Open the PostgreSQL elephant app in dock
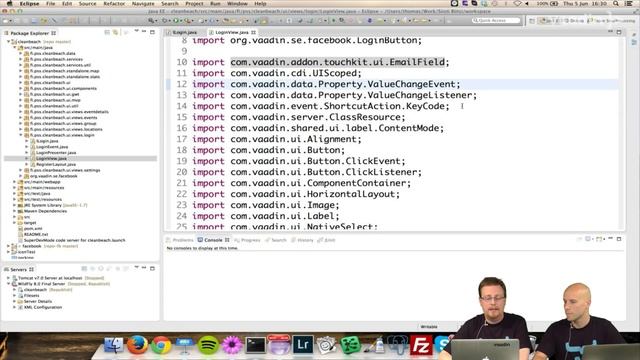640x360 pixels. click(398, 345)
